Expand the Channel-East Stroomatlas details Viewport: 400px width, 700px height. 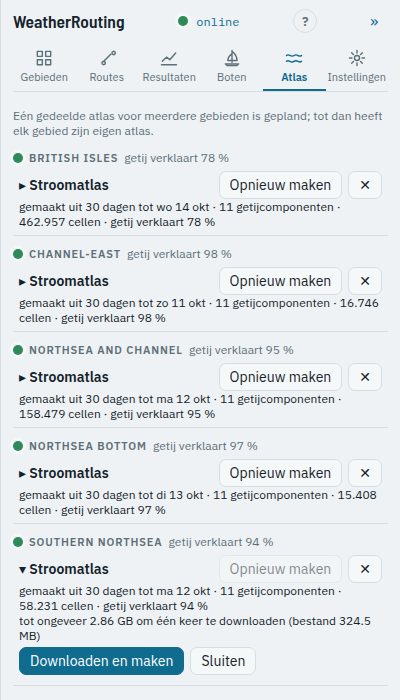coord(64,281)
